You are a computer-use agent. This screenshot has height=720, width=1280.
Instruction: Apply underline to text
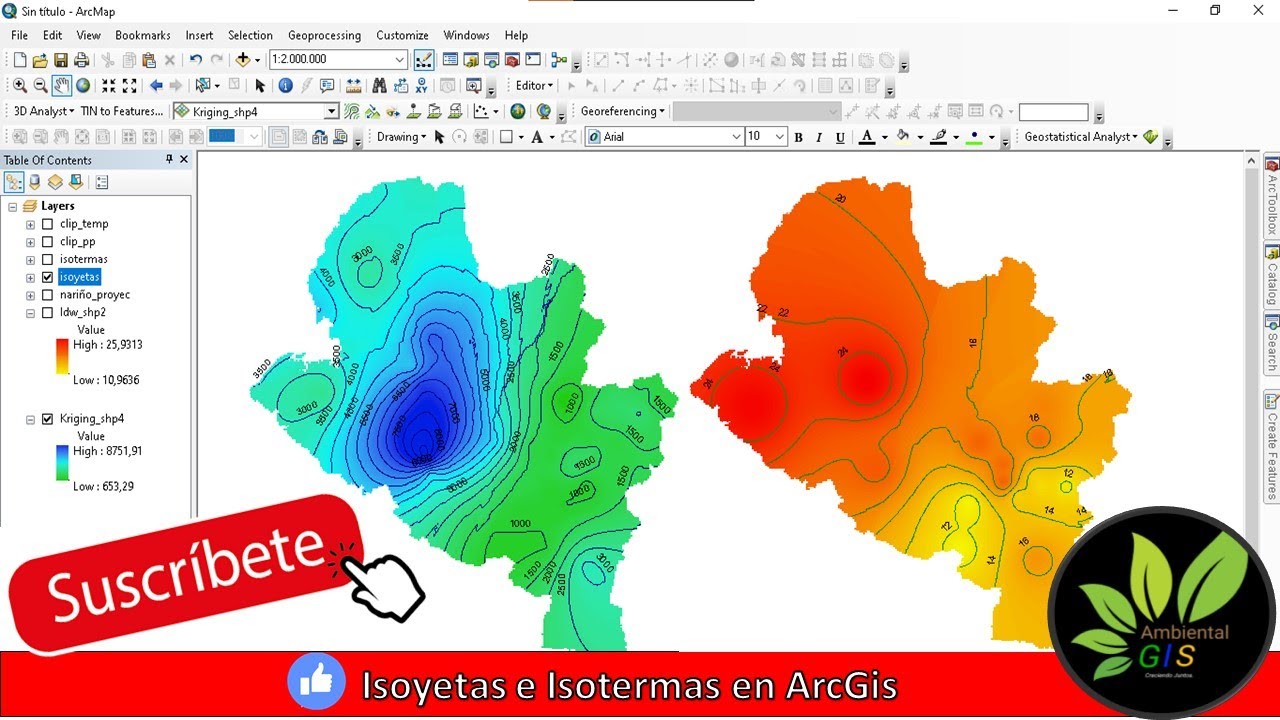click(840, 137)
